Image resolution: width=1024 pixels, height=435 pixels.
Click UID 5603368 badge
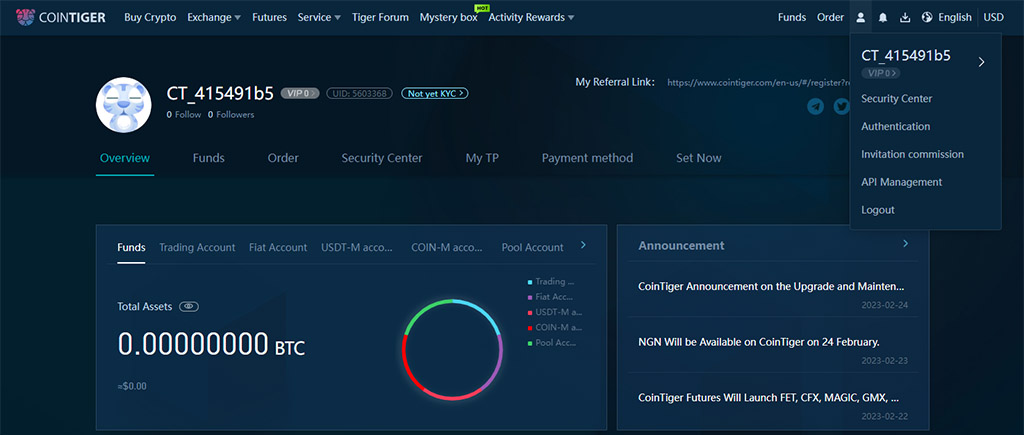pyautogui.click(x=360, y=93)
